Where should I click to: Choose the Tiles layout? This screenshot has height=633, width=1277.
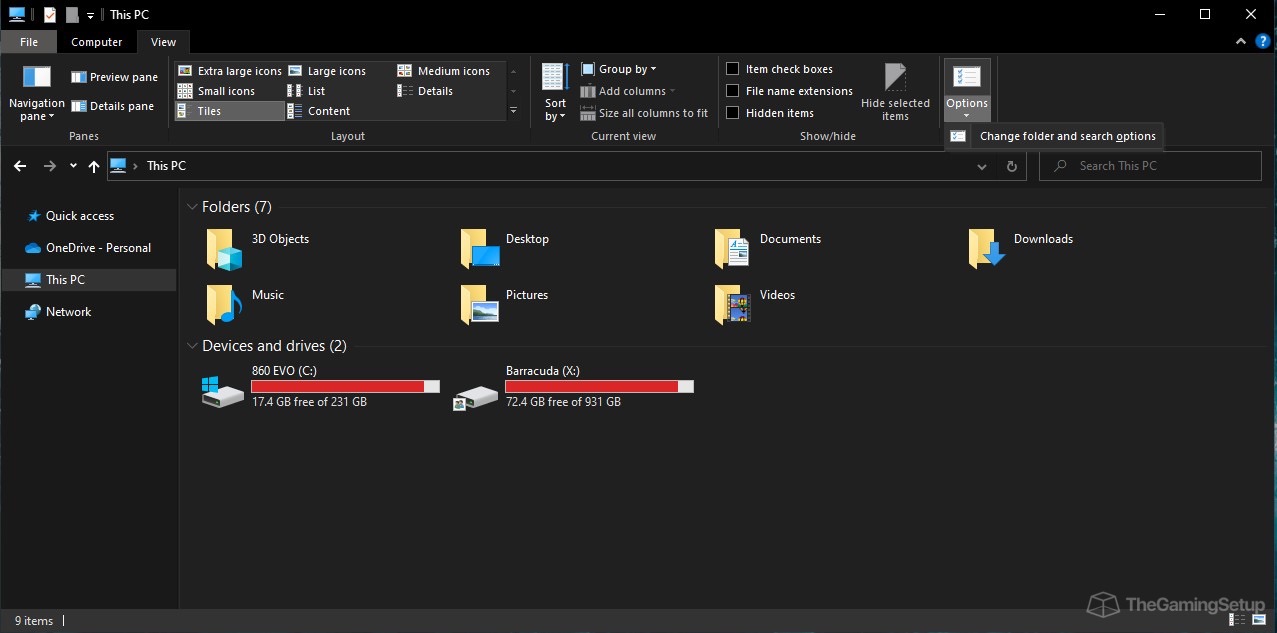click(x=229, y=111)
